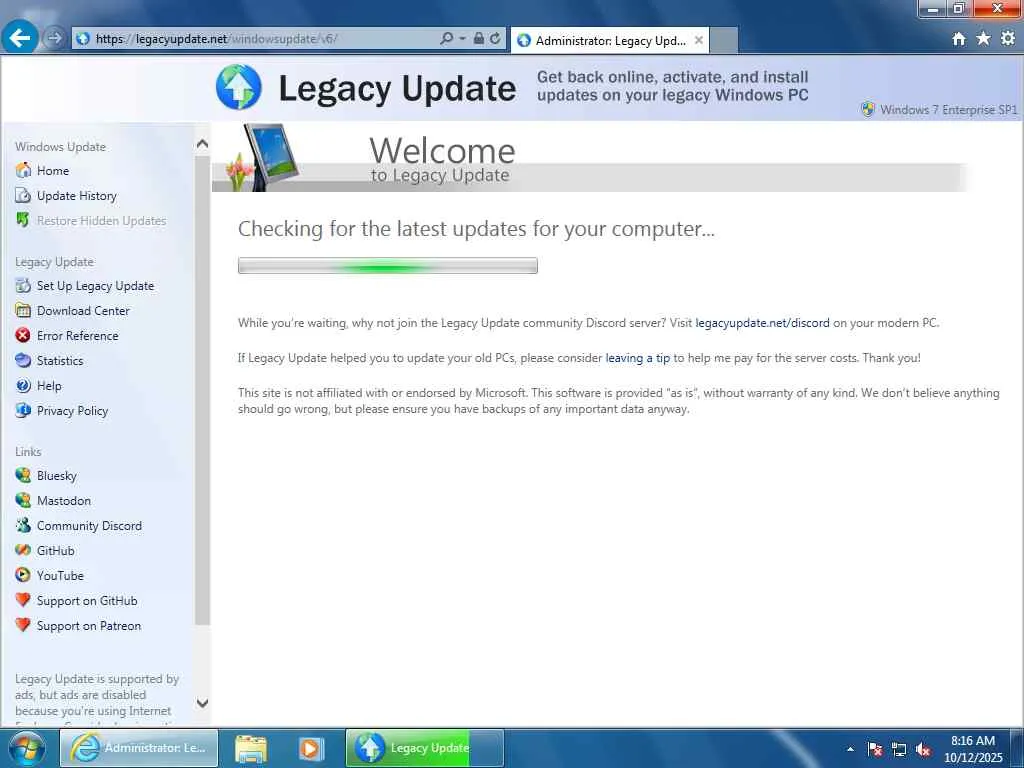Click the network tray icon

coord(899,749)
